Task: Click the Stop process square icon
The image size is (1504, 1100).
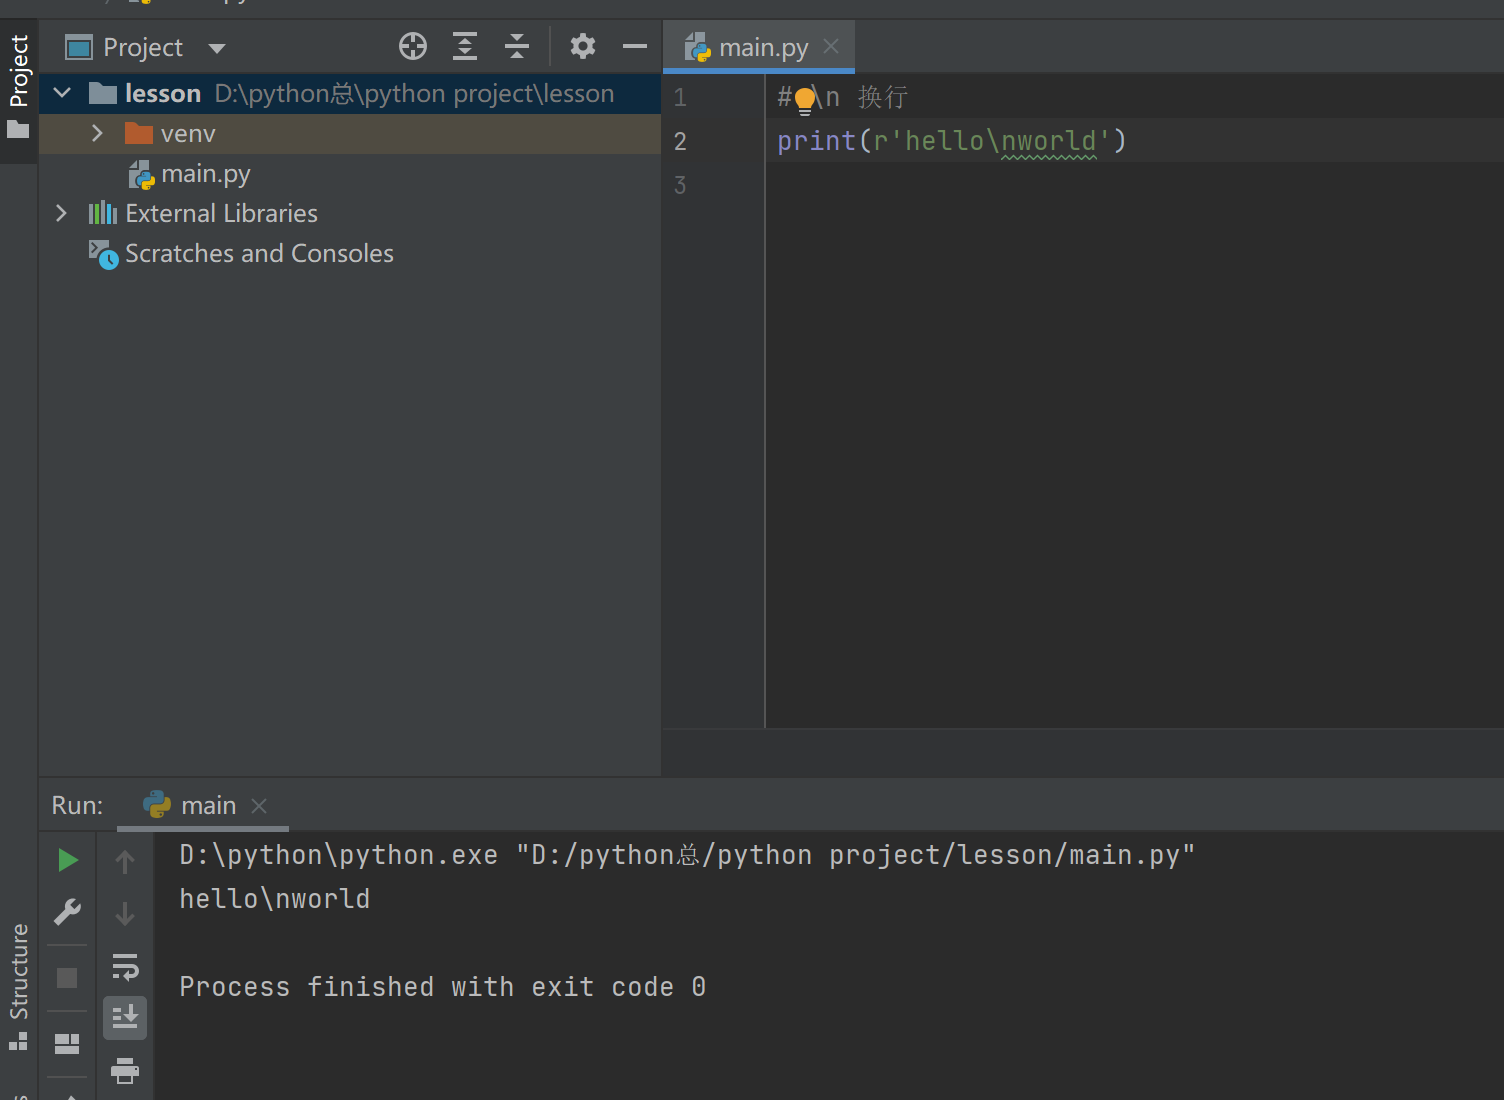Action: [67, 977]
